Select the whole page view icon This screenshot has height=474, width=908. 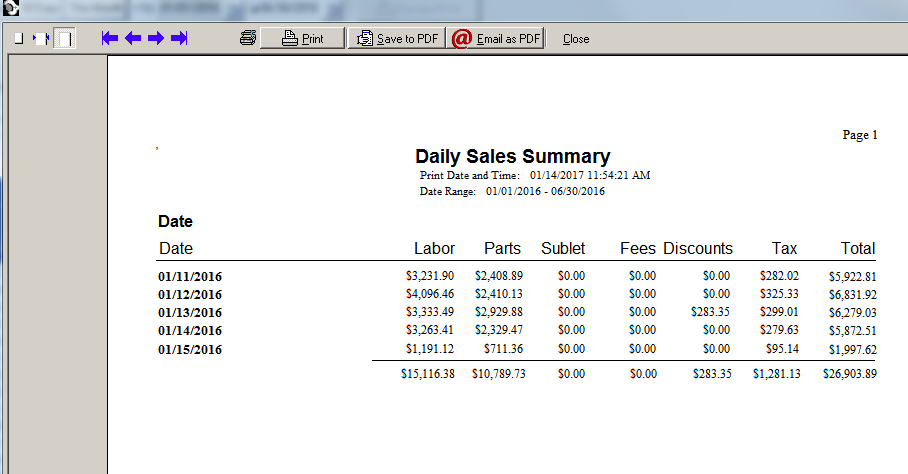(x=64, y=39)
